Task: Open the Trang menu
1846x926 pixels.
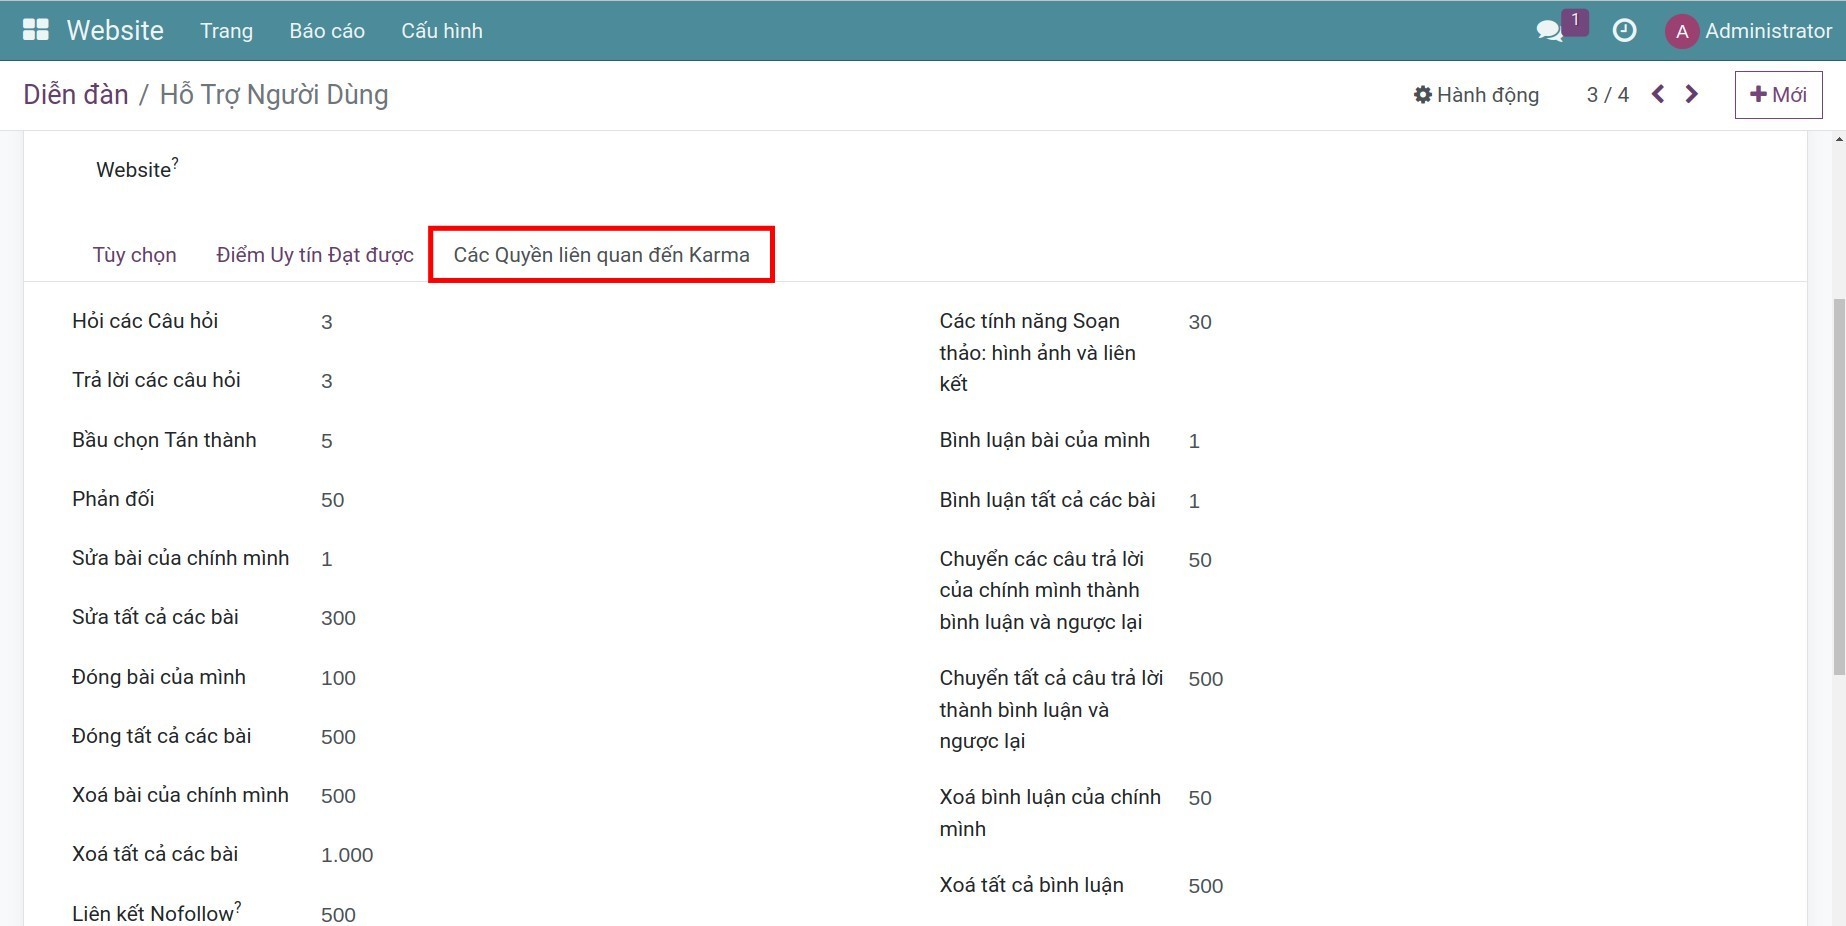Action: [x=226, y=31]
